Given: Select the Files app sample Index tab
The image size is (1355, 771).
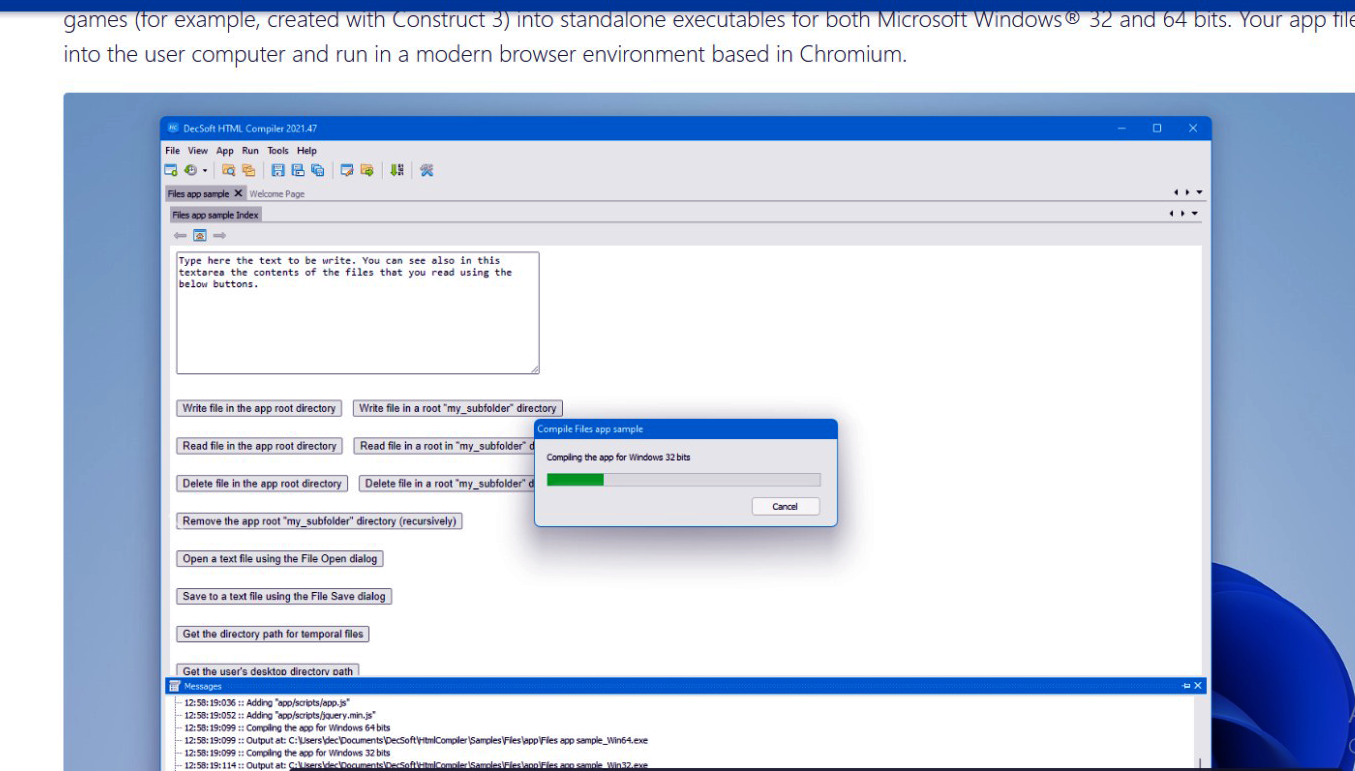Looking at the screenshot, I should click(x=215, y=215).
